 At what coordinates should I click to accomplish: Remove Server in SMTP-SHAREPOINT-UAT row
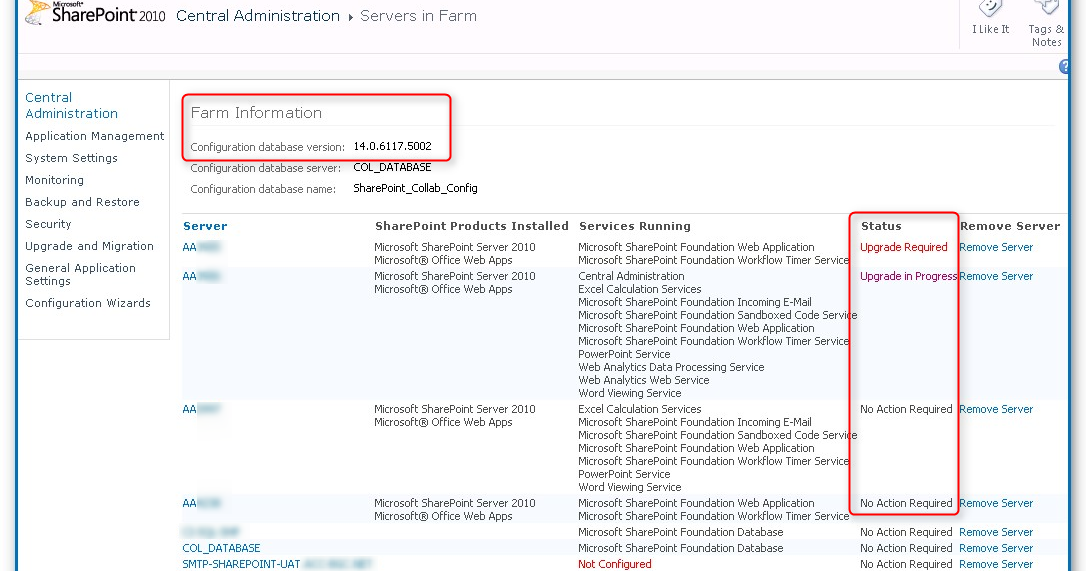(996, 564)
